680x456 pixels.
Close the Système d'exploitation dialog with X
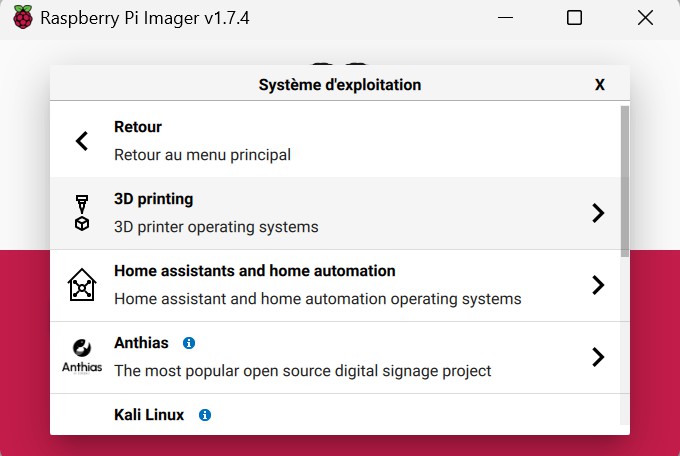coord(600,85)
